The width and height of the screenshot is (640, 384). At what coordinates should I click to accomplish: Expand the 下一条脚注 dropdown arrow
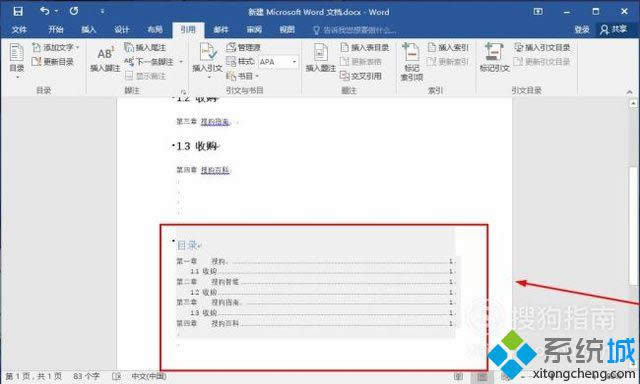coord(181,62)
